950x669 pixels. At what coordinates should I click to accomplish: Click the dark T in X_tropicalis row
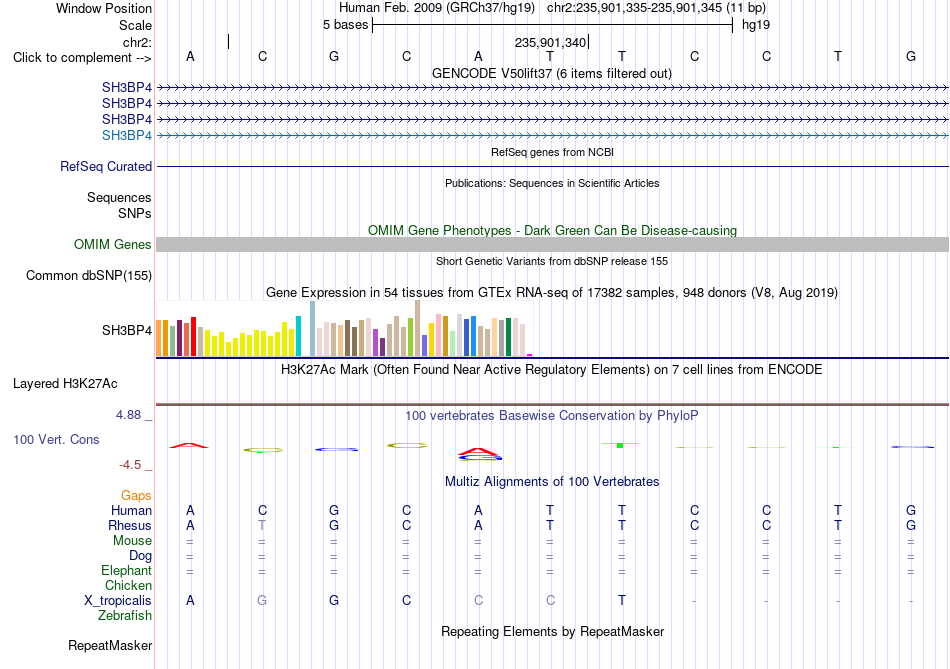tap(622, 601)
